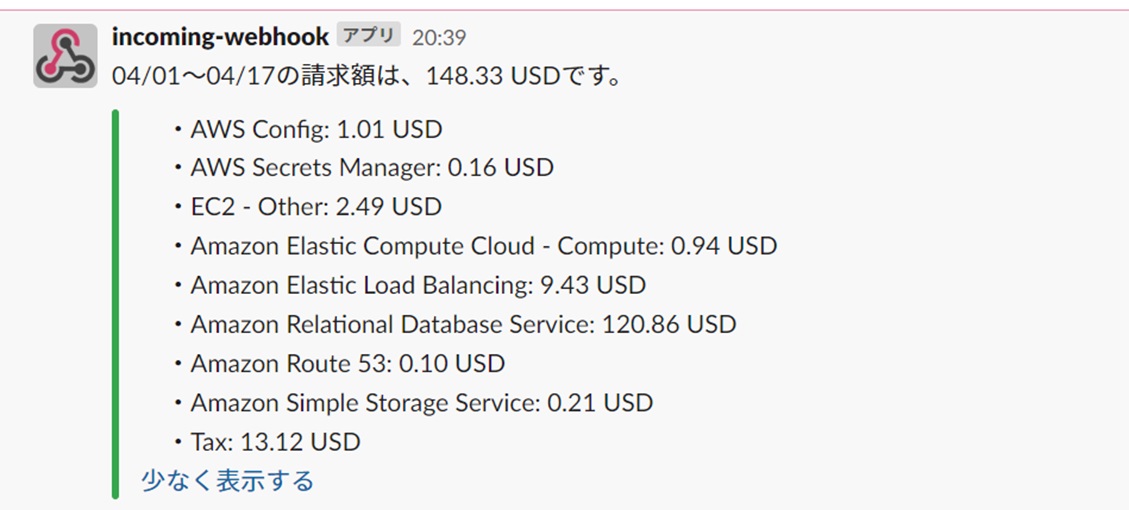This screenshot has width=1129, height=510.
Task: Click the 120.86 USD amount text
Action: coord(669,324)
